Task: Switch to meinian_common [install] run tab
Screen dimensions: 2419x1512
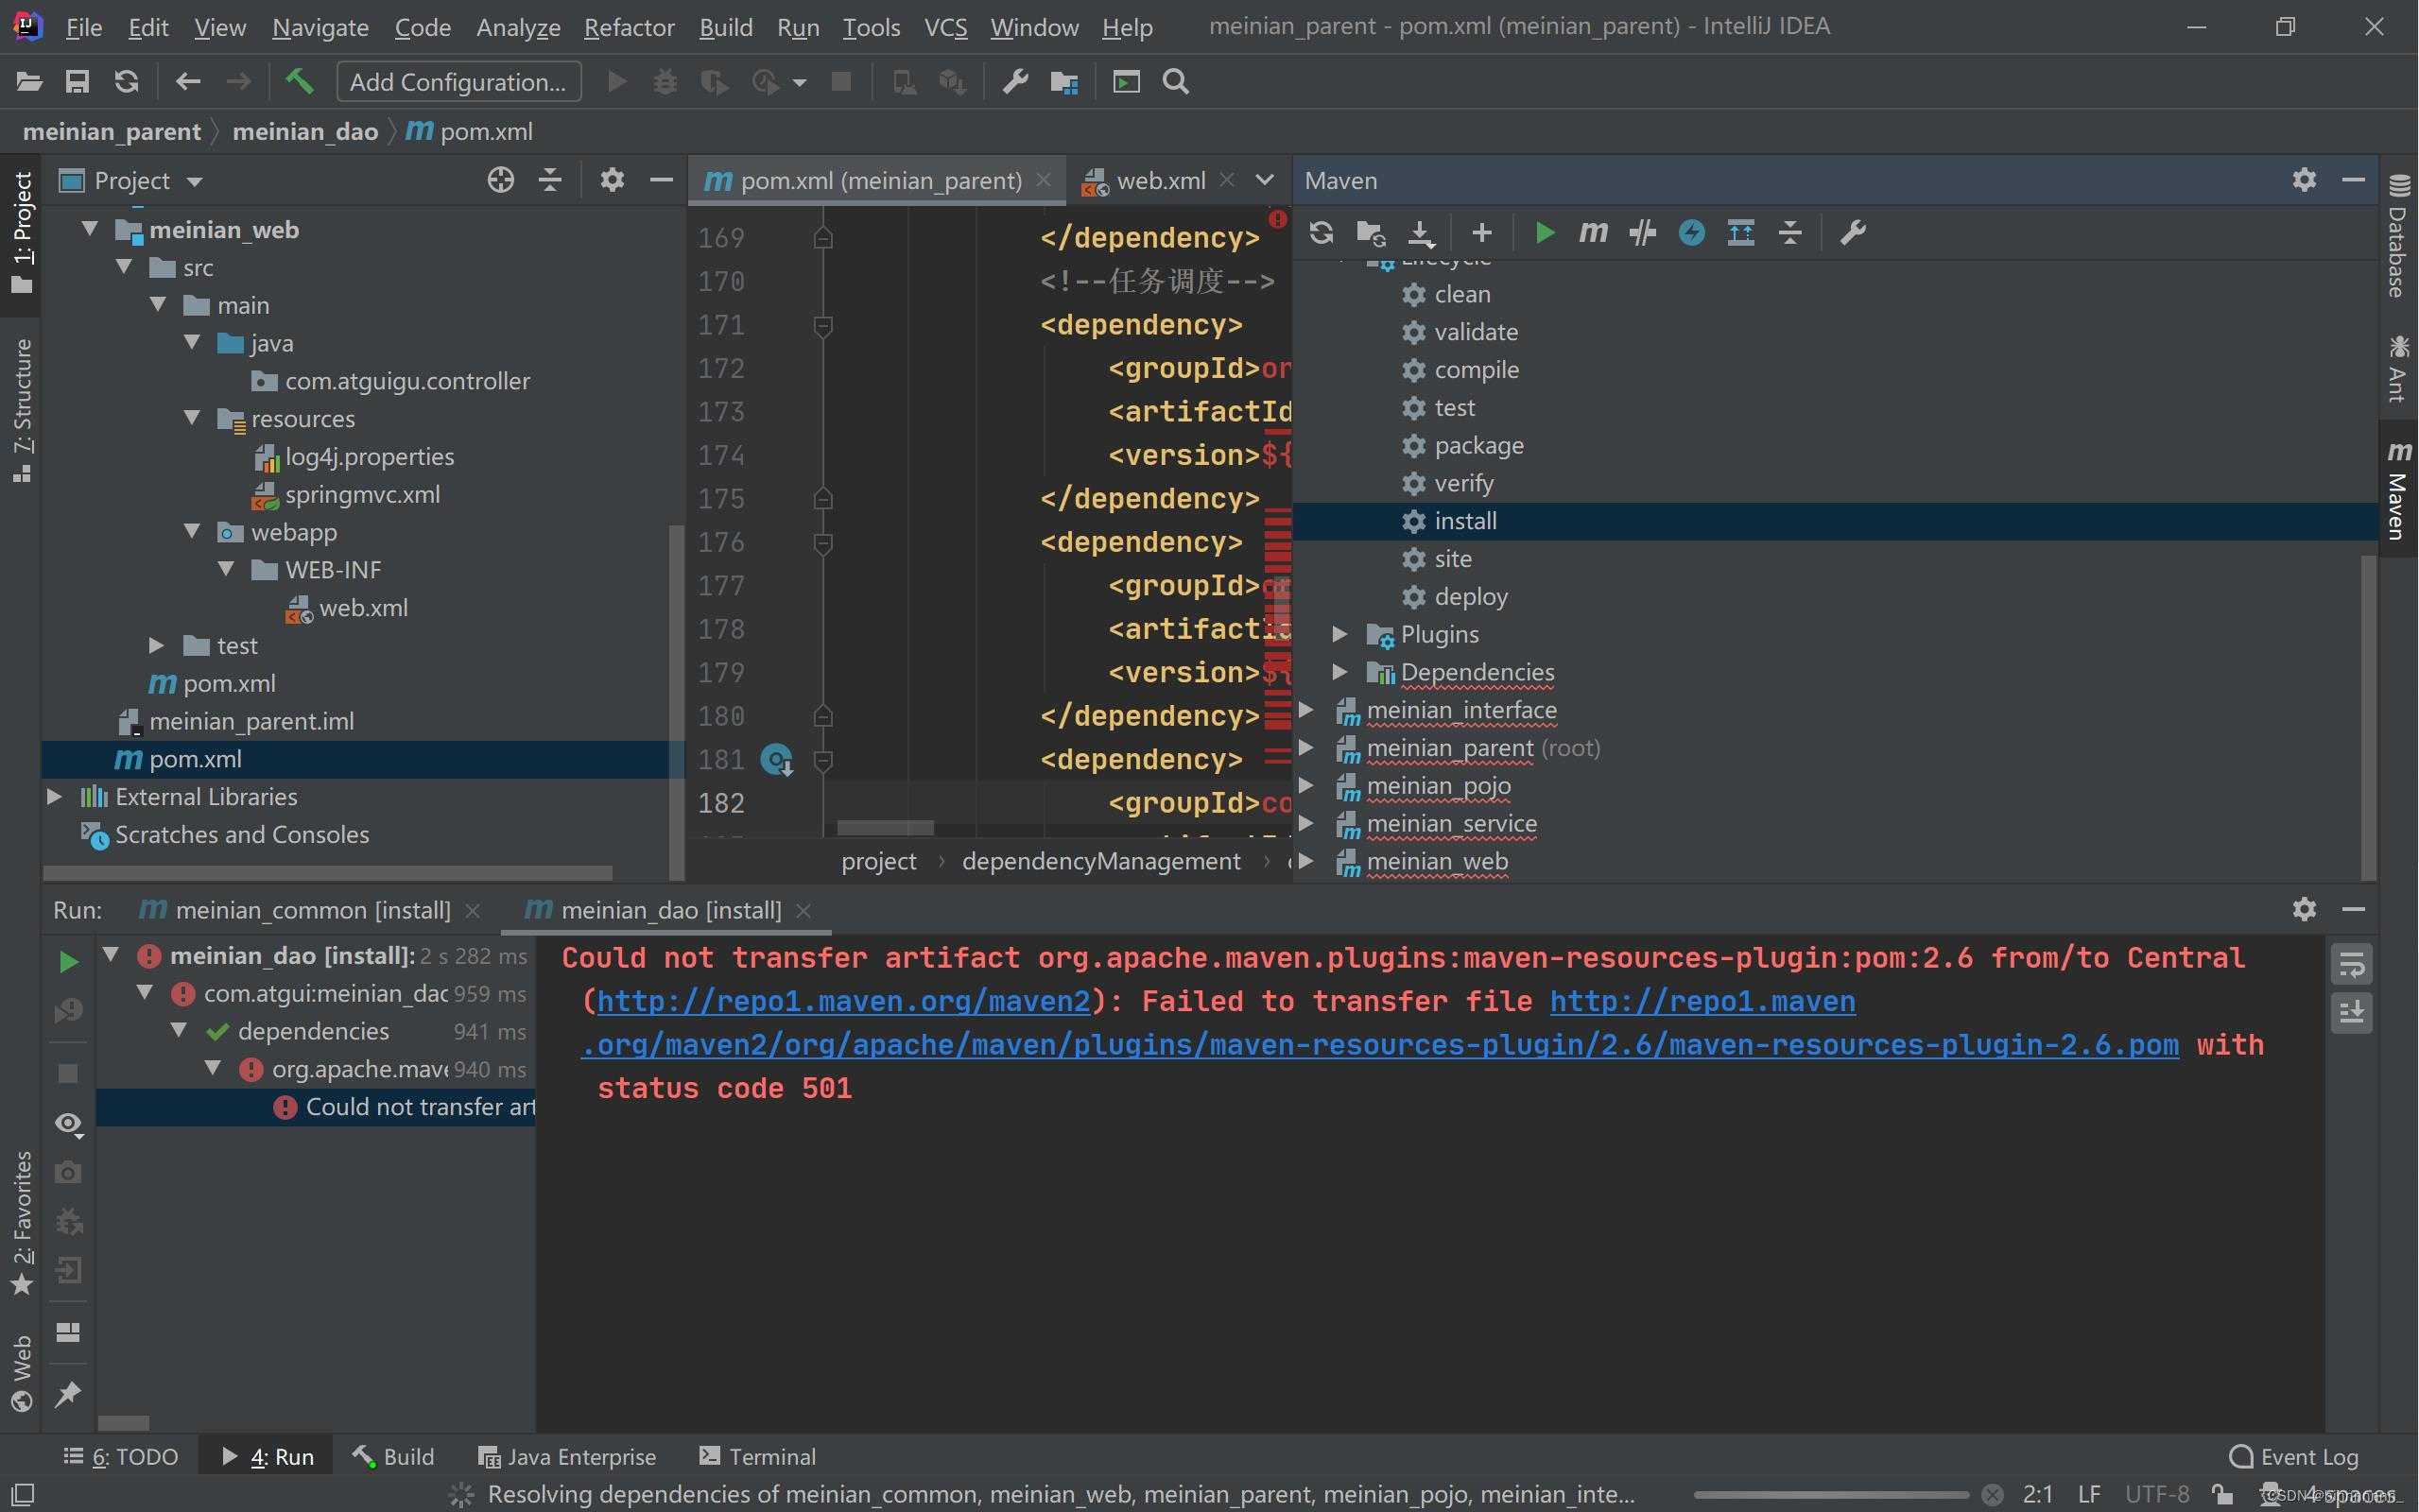Action: 312,910
